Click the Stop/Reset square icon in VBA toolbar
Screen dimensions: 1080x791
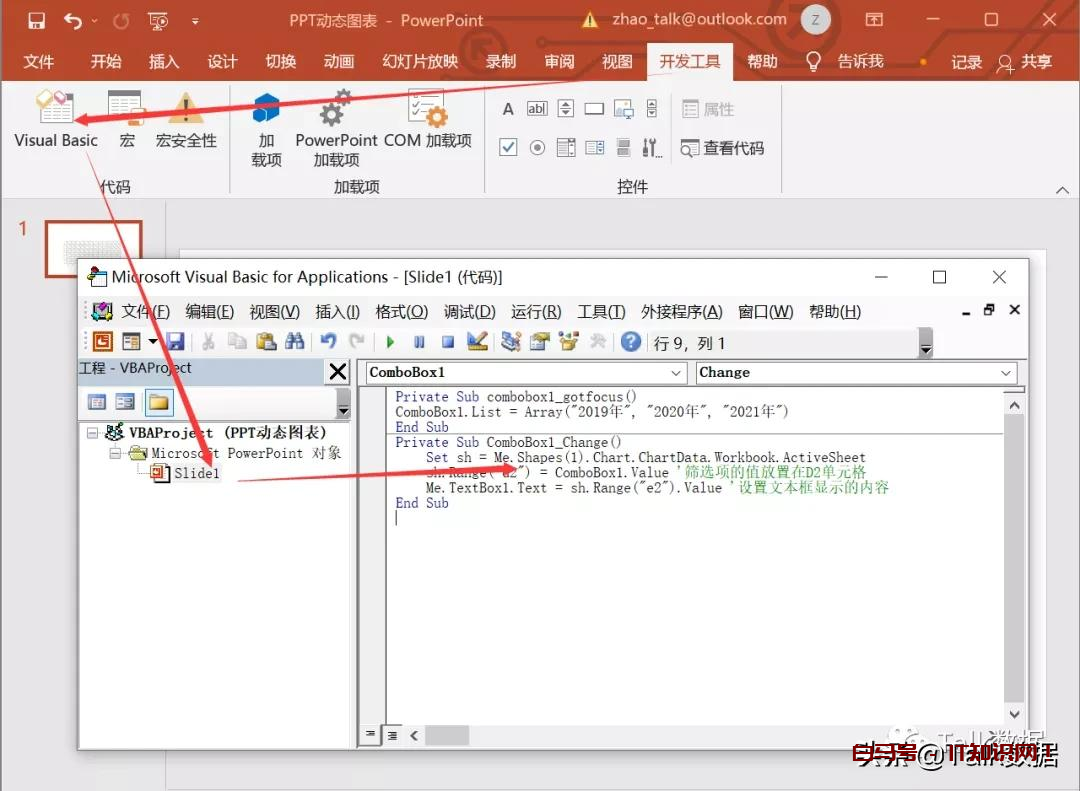tap(448, 342)
